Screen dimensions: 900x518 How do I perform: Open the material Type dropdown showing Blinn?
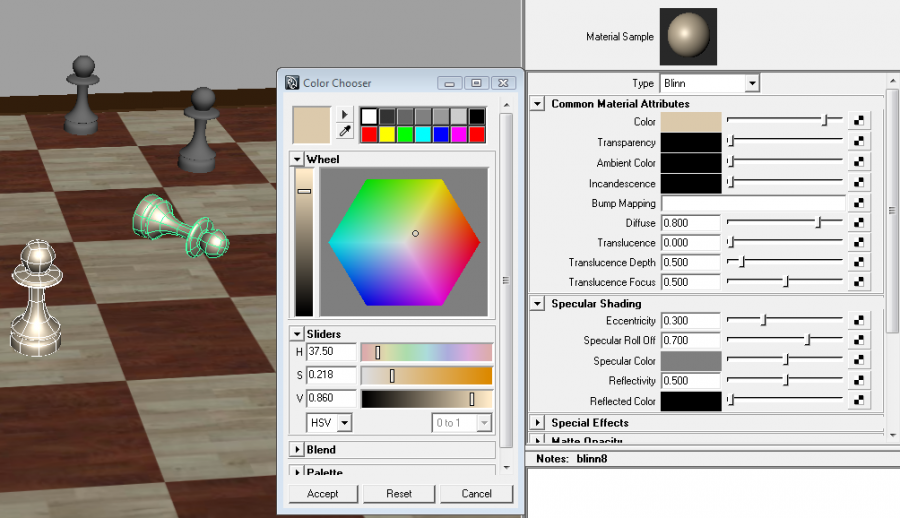tap(708, 84)
